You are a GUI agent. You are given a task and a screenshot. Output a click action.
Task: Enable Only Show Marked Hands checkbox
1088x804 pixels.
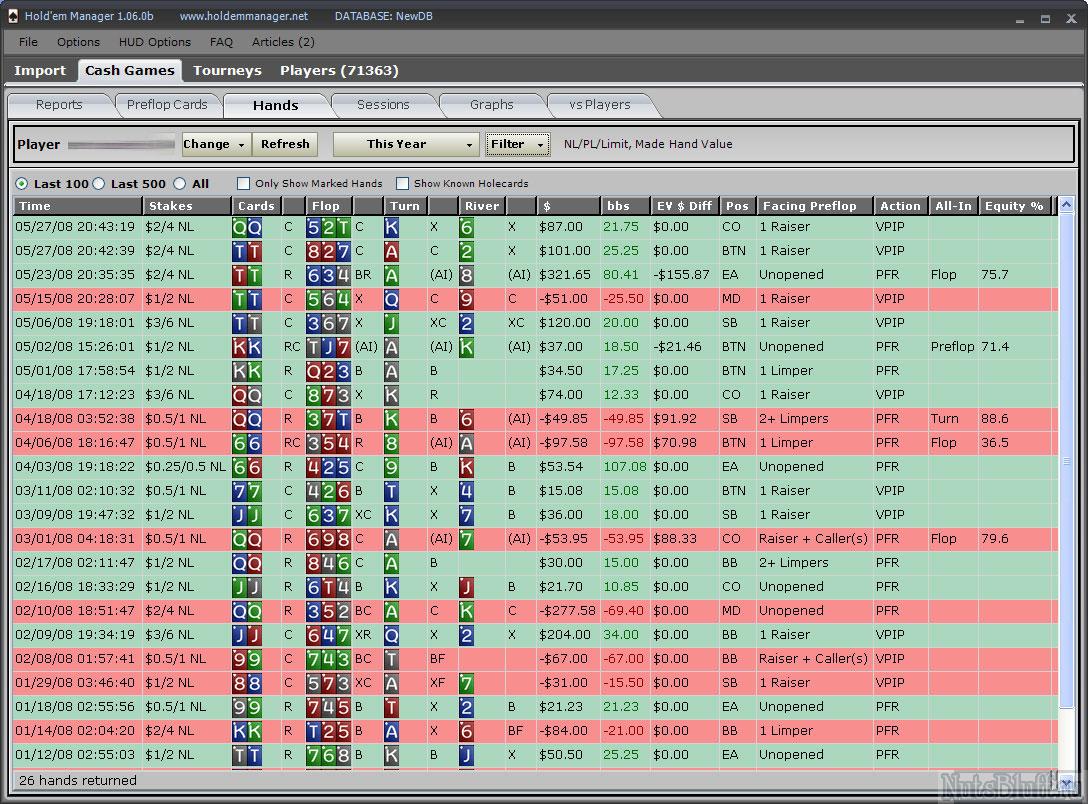click(x=243, y=184)
